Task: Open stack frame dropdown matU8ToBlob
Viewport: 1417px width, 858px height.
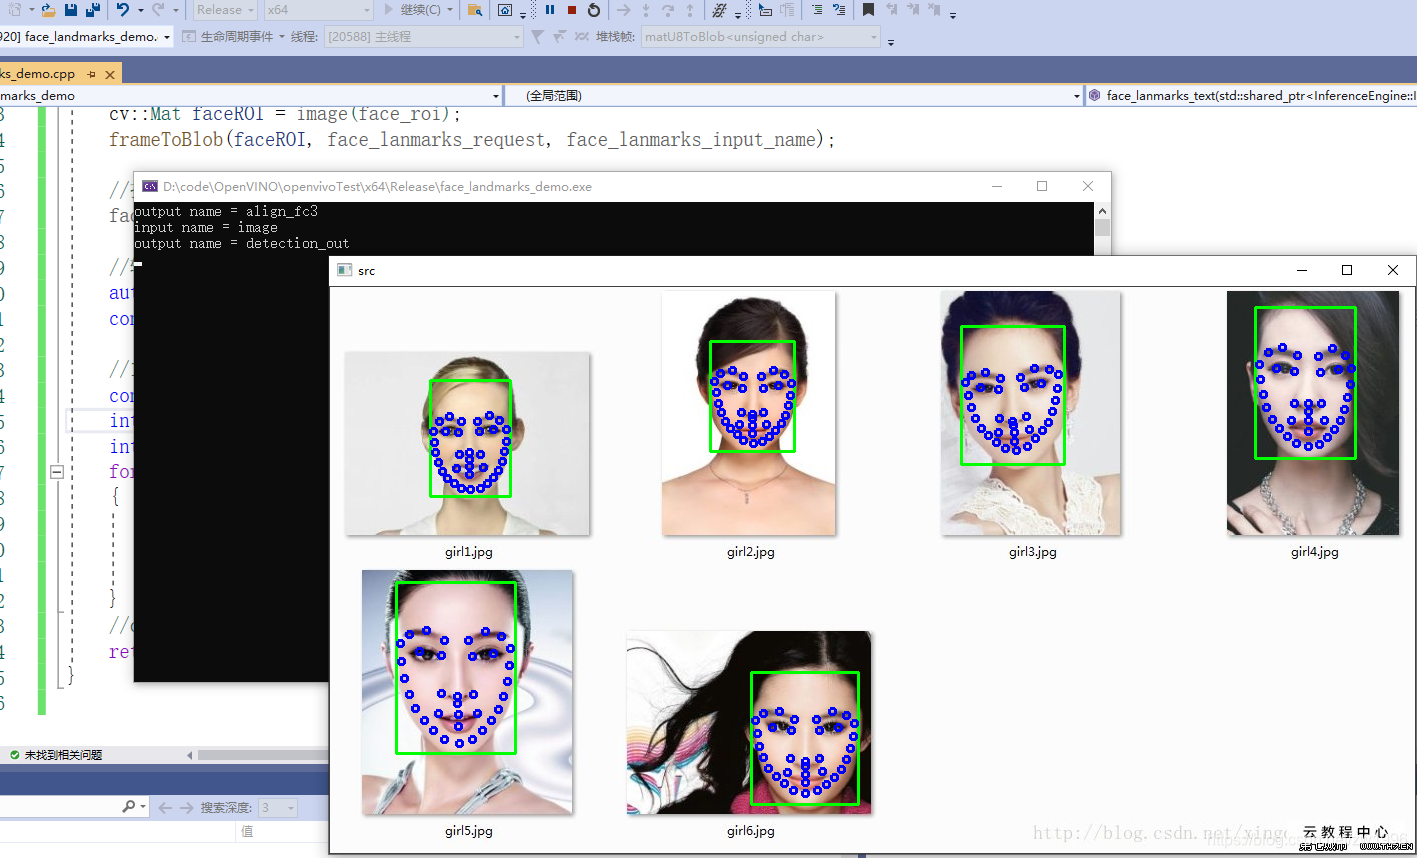Action: [761, 37]
